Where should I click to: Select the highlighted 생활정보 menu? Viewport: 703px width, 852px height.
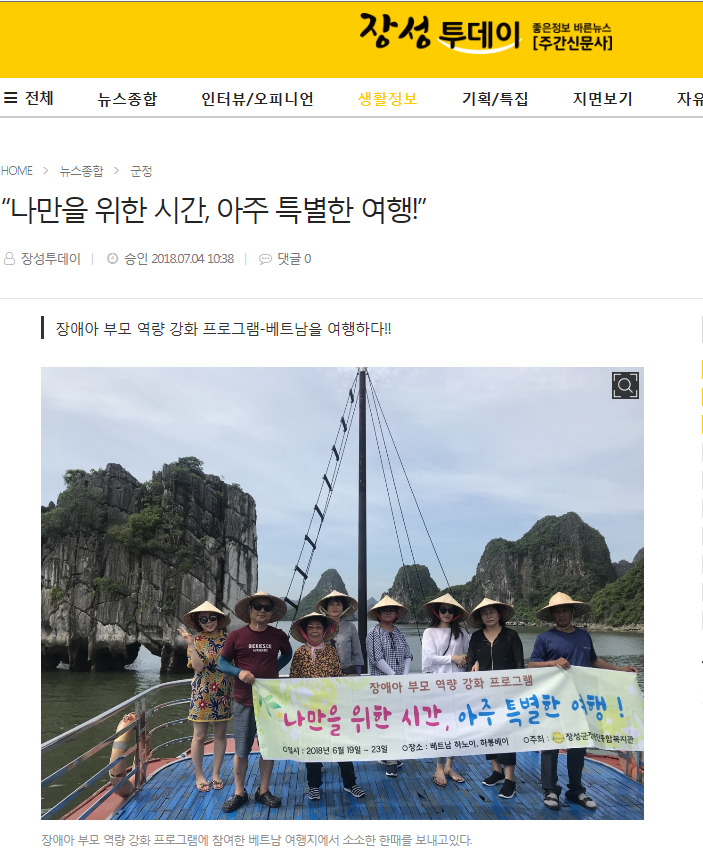click(388, 99)
